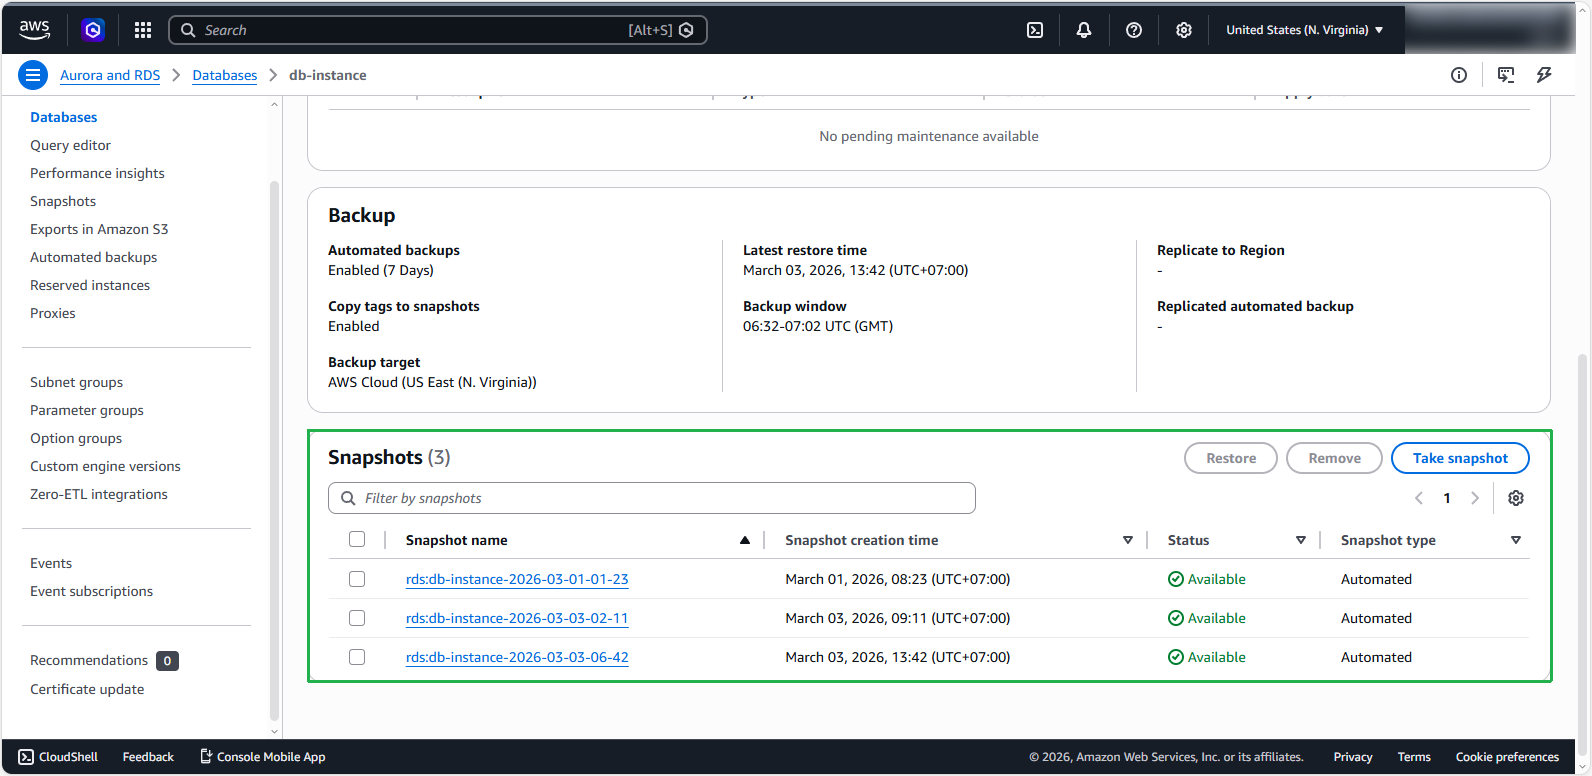Image resolution: width=1592 pixels, height=776 pixels.
Task: Click the Remove button
Action: (x=1334, y=458)
